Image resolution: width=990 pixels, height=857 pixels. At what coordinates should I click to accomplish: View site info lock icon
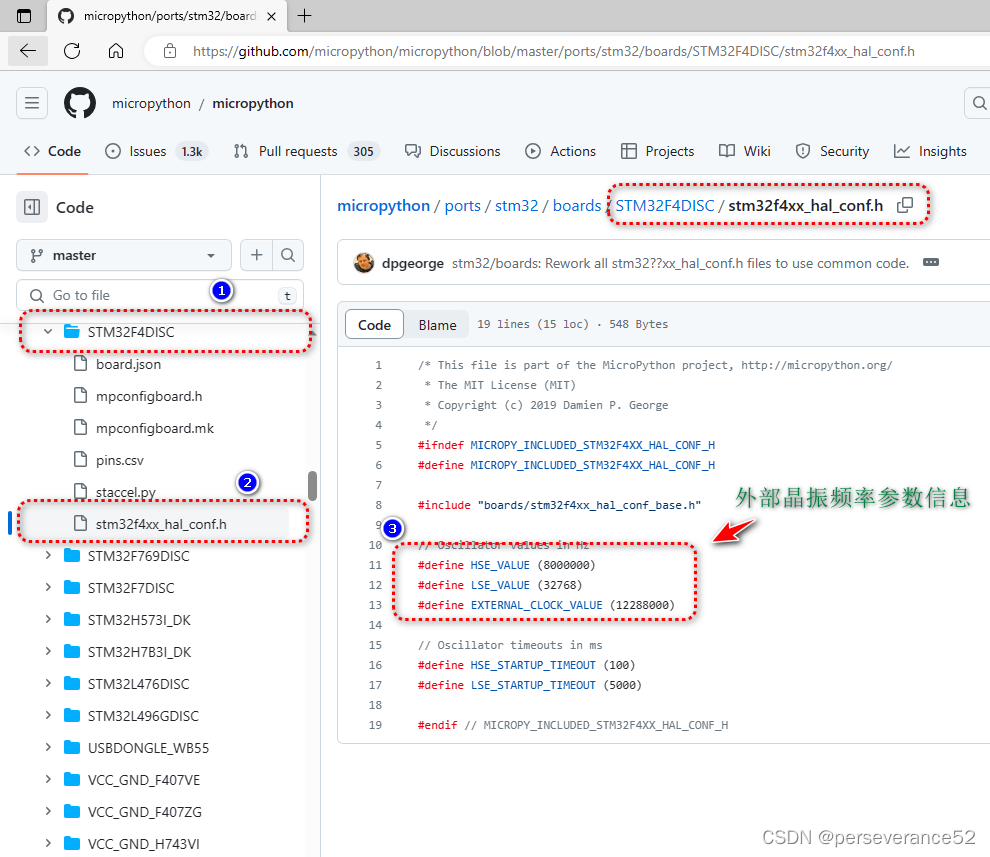tap(170, 51)
